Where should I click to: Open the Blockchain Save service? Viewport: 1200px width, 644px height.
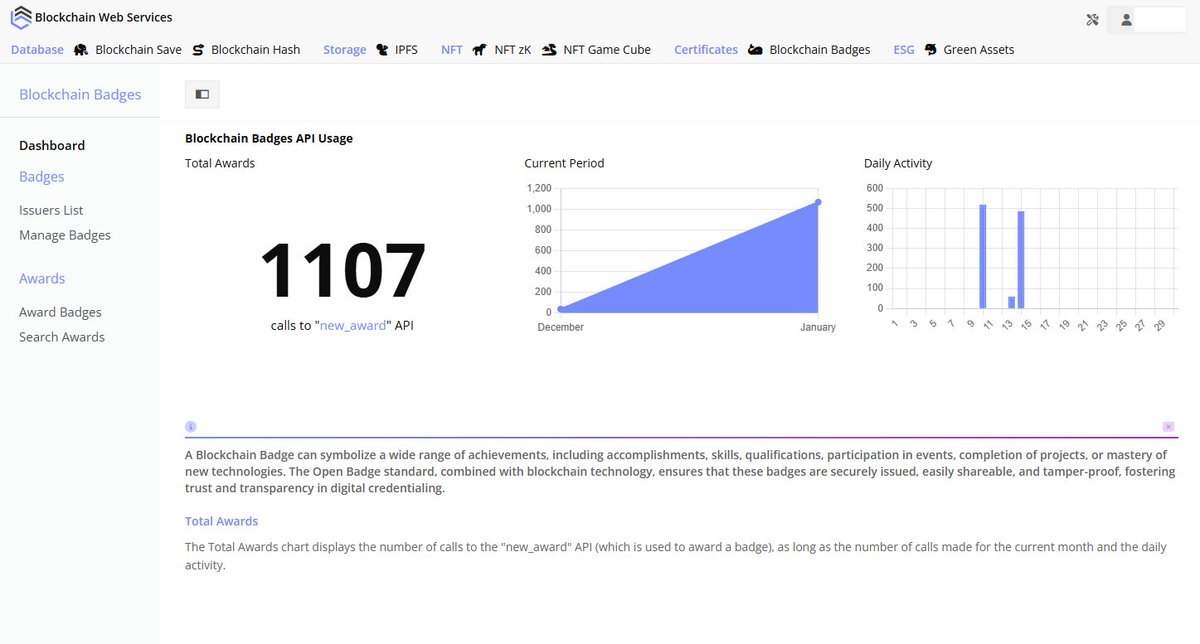pos(138,49)
